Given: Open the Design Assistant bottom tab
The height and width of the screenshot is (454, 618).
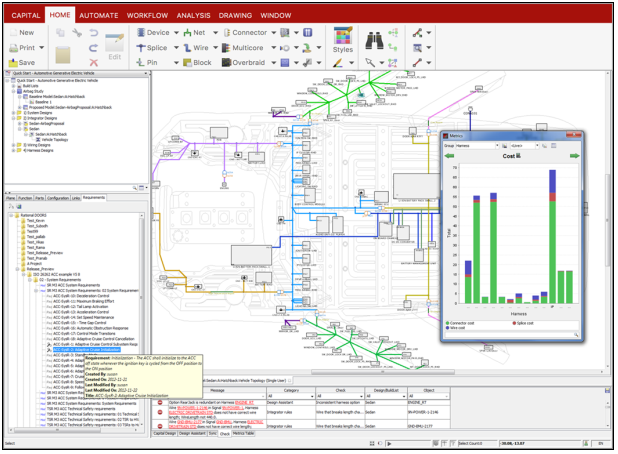Looking at the screenshot, I should tap(192, 434).
